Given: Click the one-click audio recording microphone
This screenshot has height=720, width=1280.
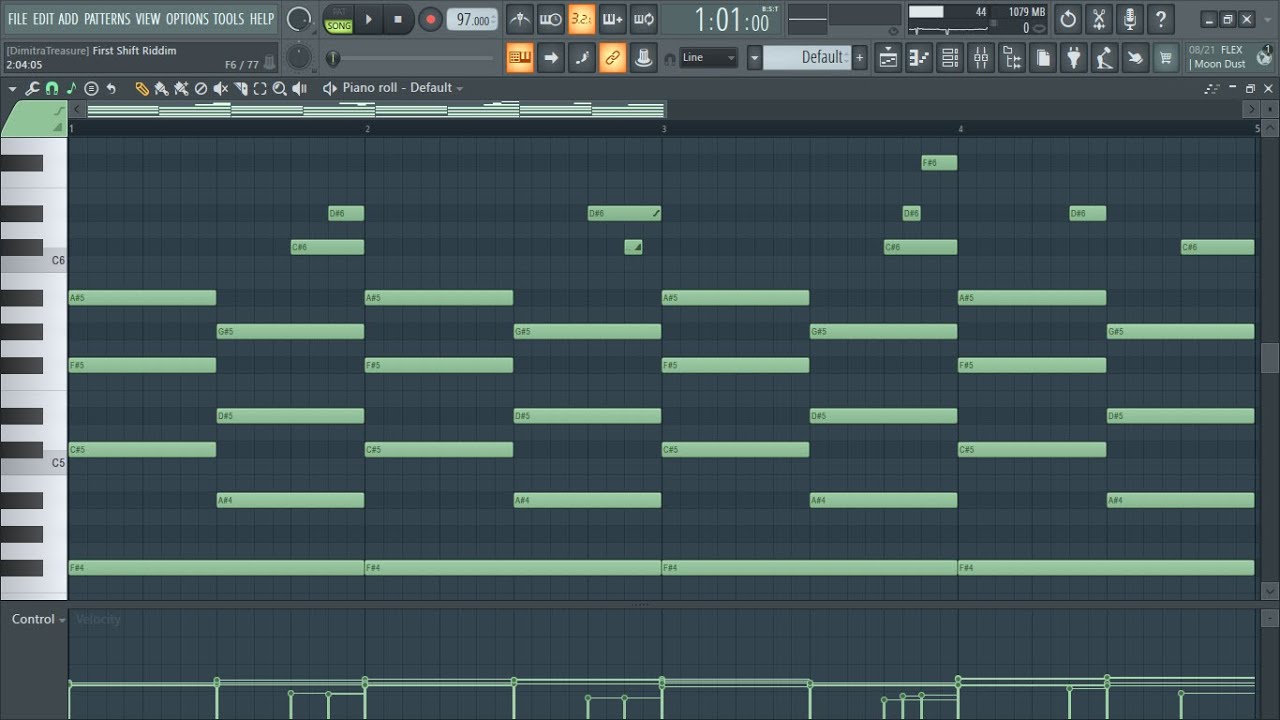Looking at the screenshot, I should pos(1130,19).
